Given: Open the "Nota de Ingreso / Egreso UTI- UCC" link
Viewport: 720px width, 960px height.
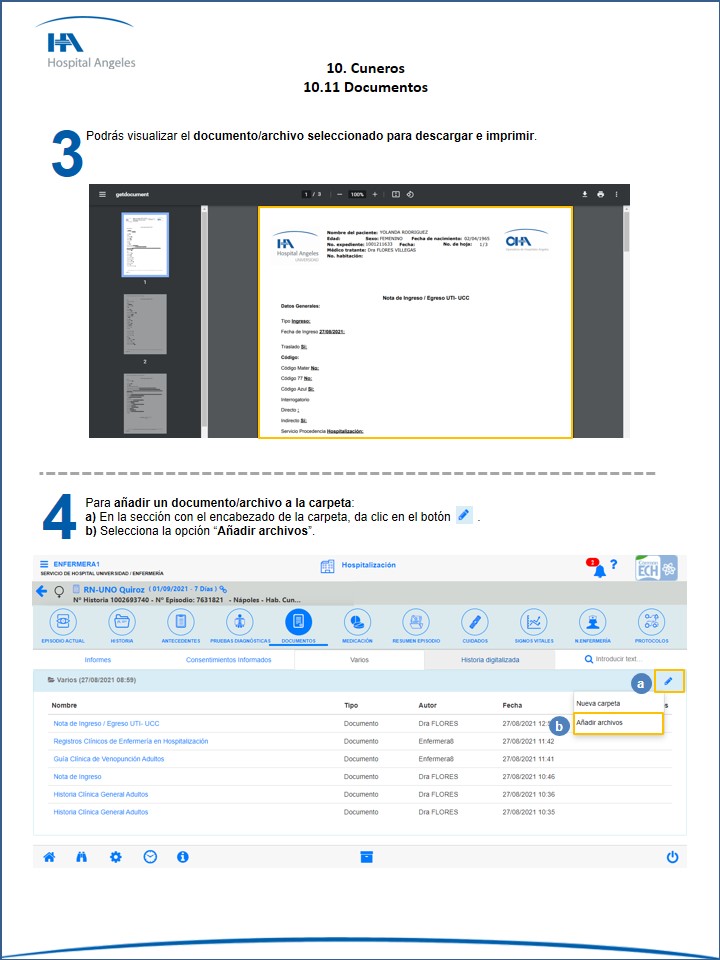Looking at the screenshot, I should [106, 723].
